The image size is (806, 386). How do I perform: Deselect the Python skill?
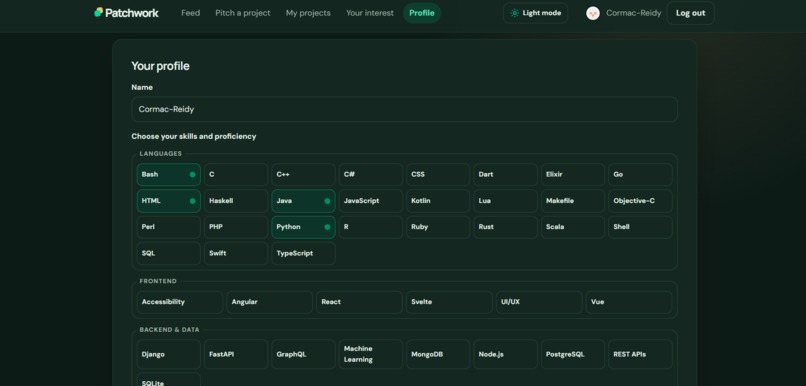point(303,227)
